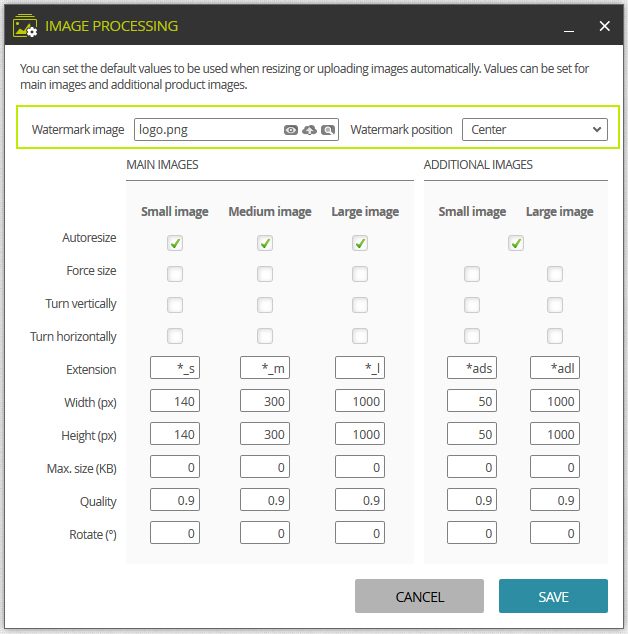Viewport: 628px width, 634px height.
Task: Set Max. size field for additional Large image
Action: pos(555,467)
